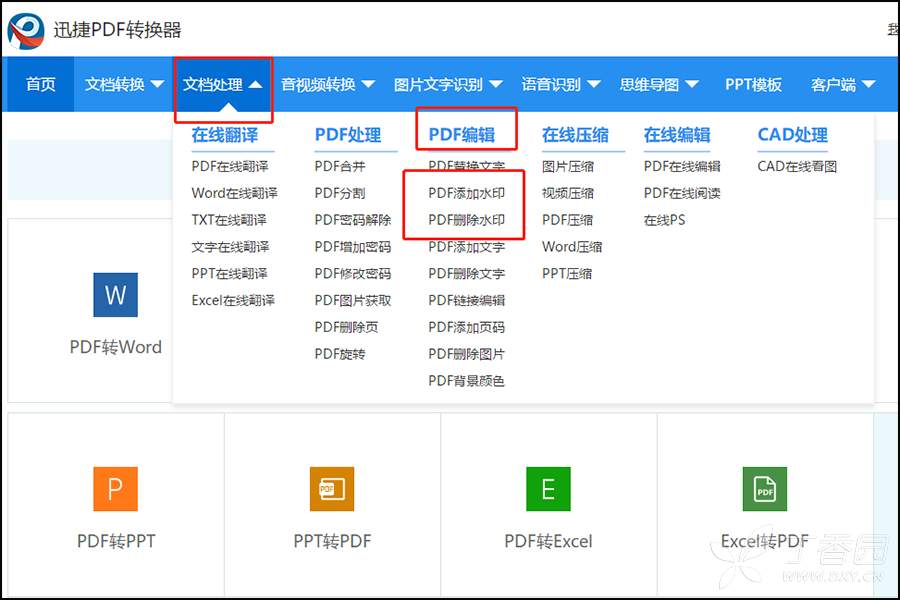Open the Excel转PDF icon
Image resolution: width=900 pixels, height=600 pixels.
click(x=765, y=489)
